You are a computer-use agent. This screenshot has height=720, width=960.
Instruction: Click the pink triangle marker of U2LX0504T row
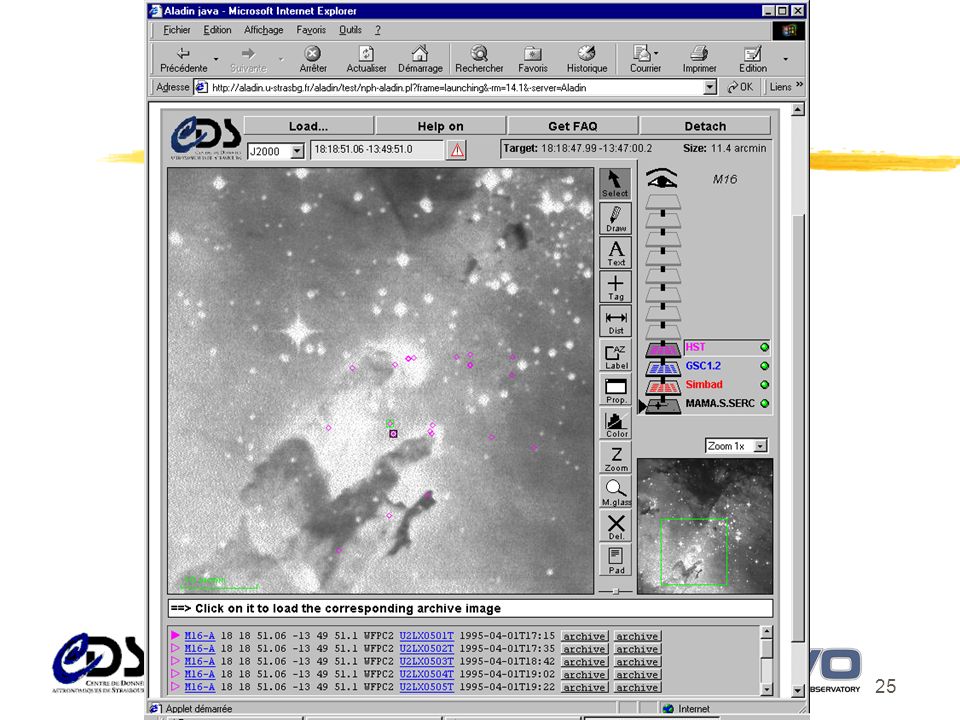pos(175,674)
